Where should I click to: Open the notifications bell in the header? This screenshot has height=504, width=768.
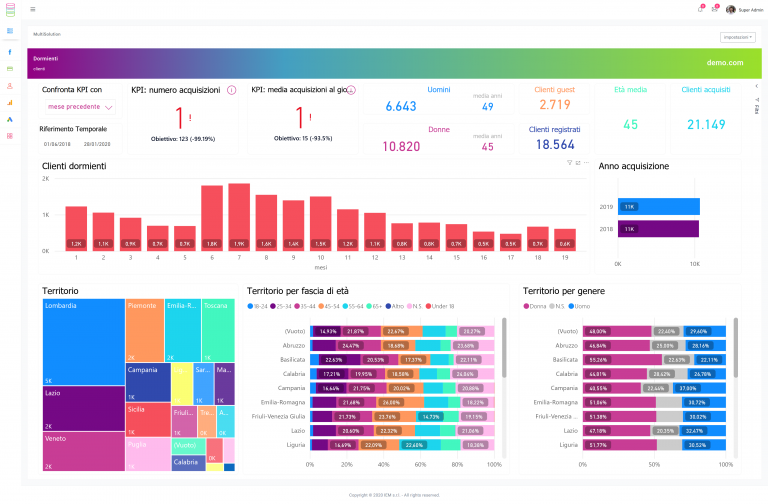pyautogui.click(x=701, y=9)
